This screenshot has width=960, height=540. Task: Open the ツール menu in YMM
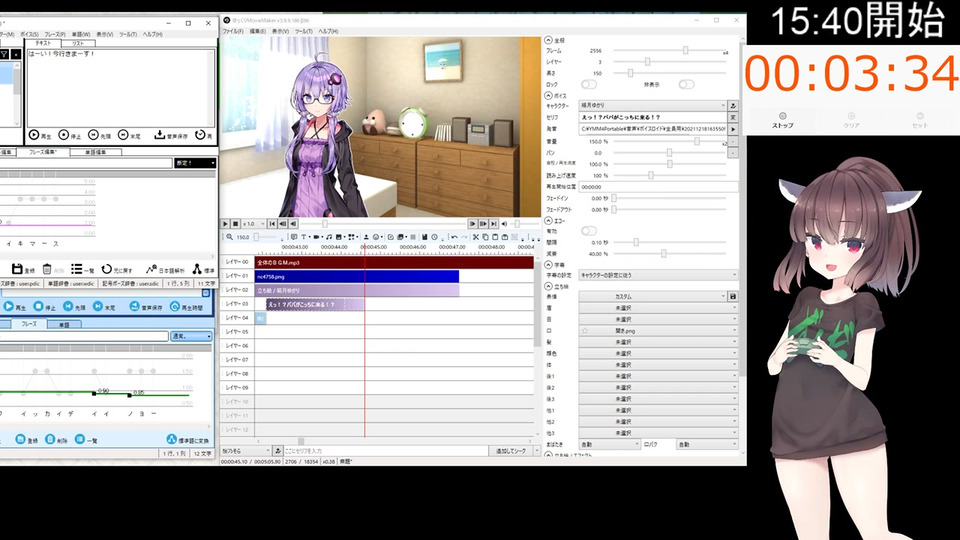(304, 31)
